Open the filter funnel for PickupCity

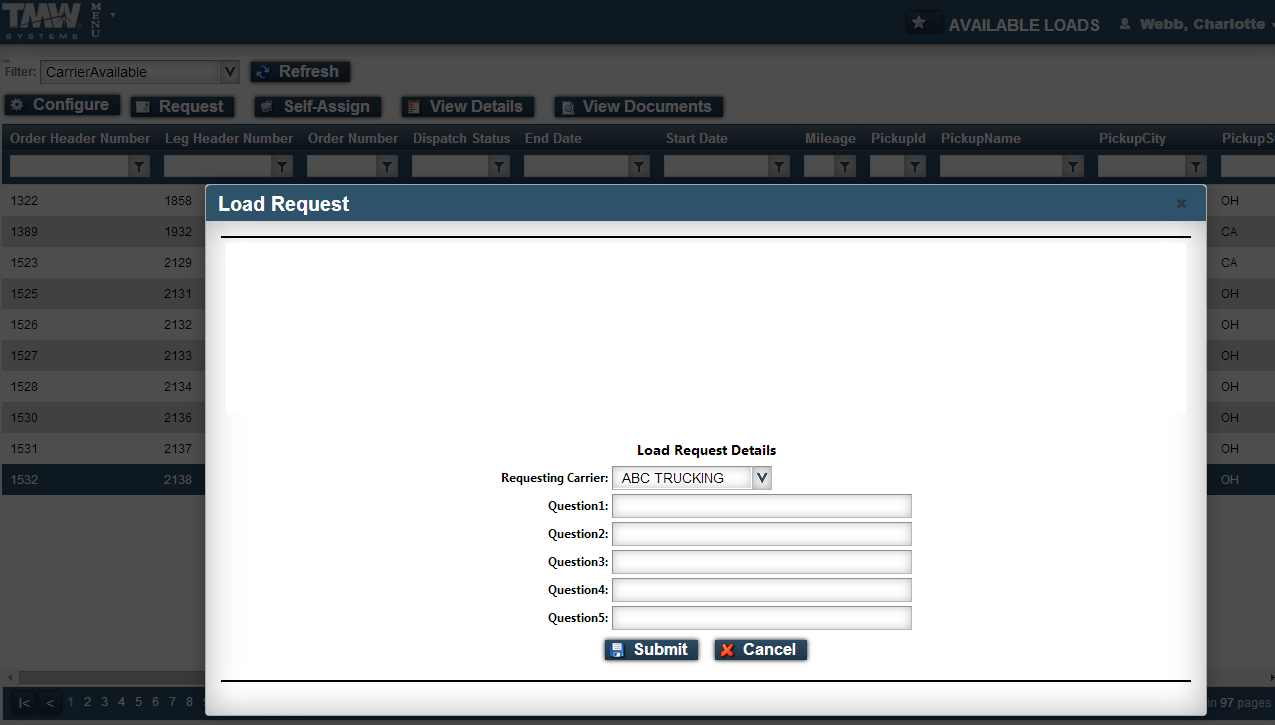point(1194,165)
